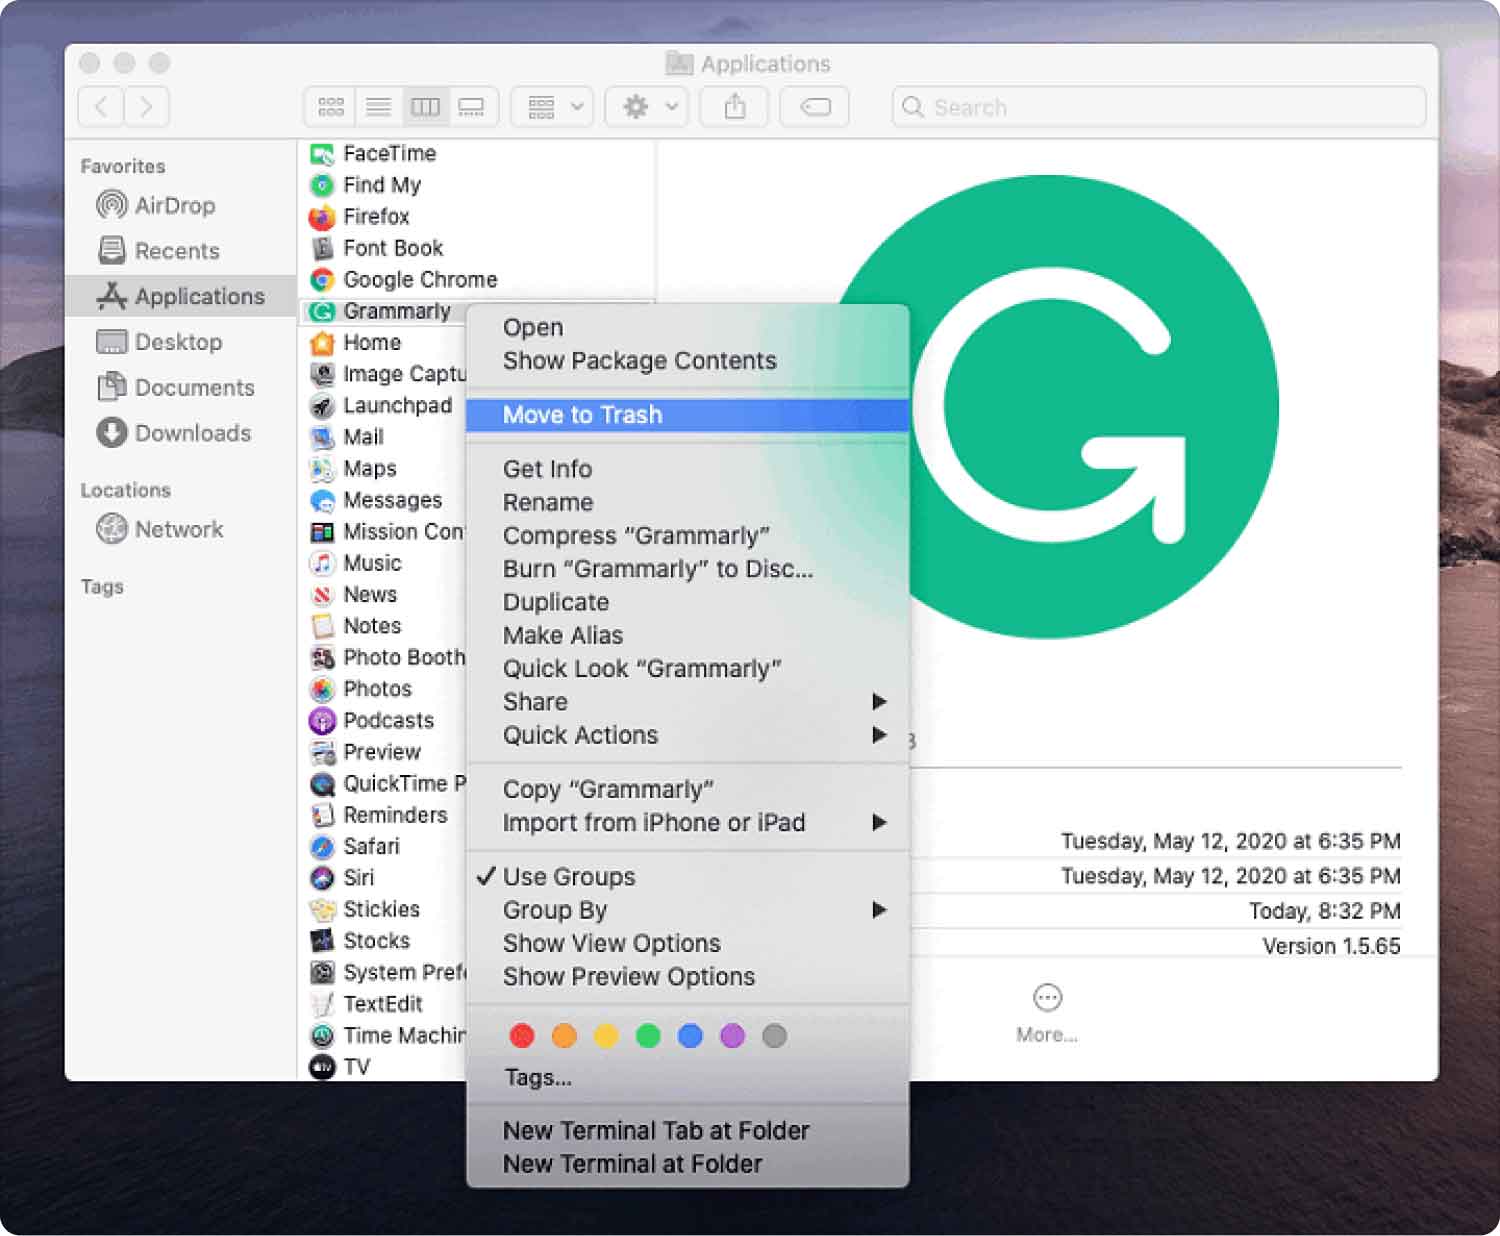
Task: Toggle the Use Groups checkmark
Action: click(687, 877)
